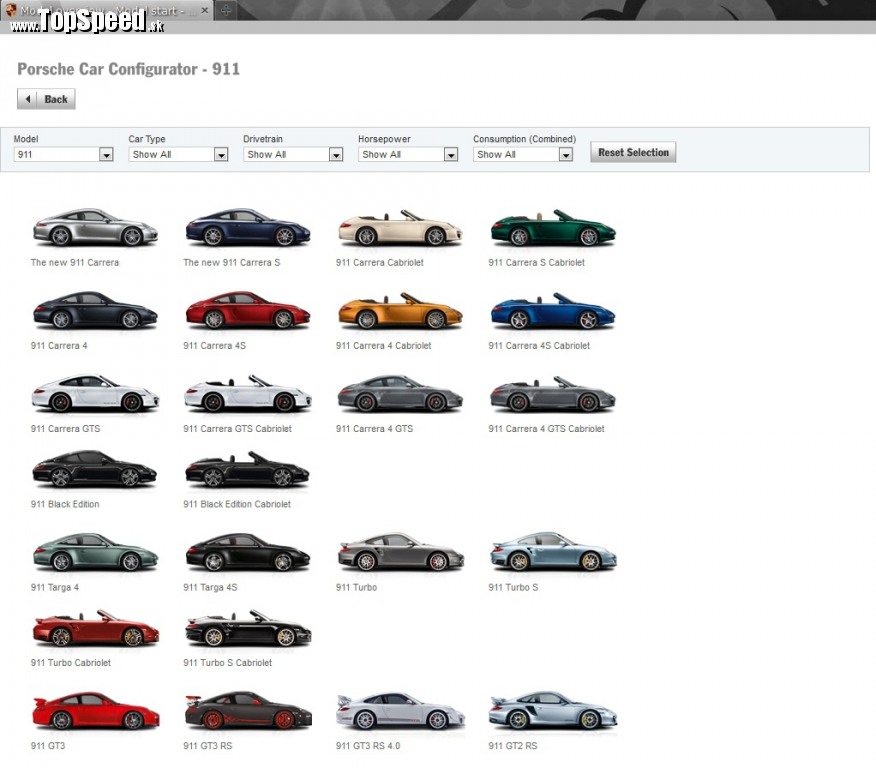
Task: Click '911 Targa 4' label
Action: coord(55,587)
